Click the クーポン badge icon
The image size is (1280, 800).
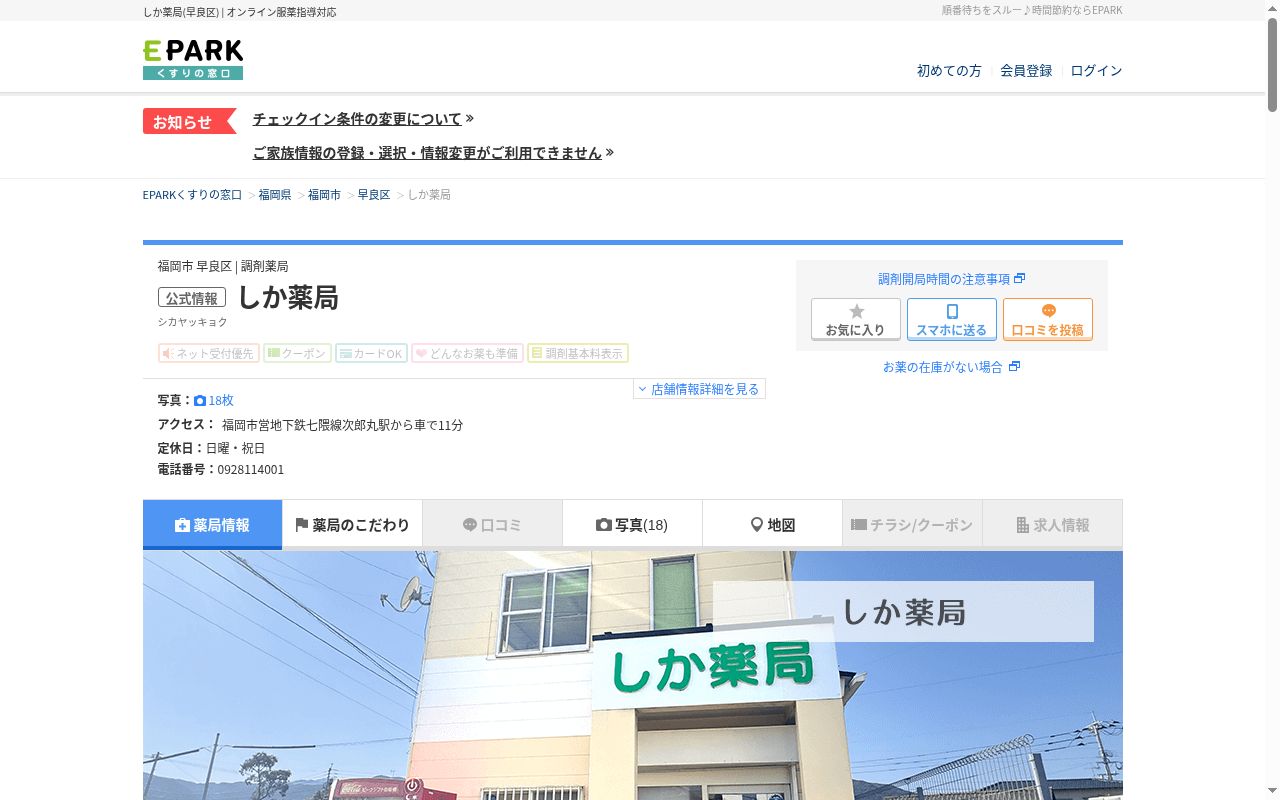[273, 353]
